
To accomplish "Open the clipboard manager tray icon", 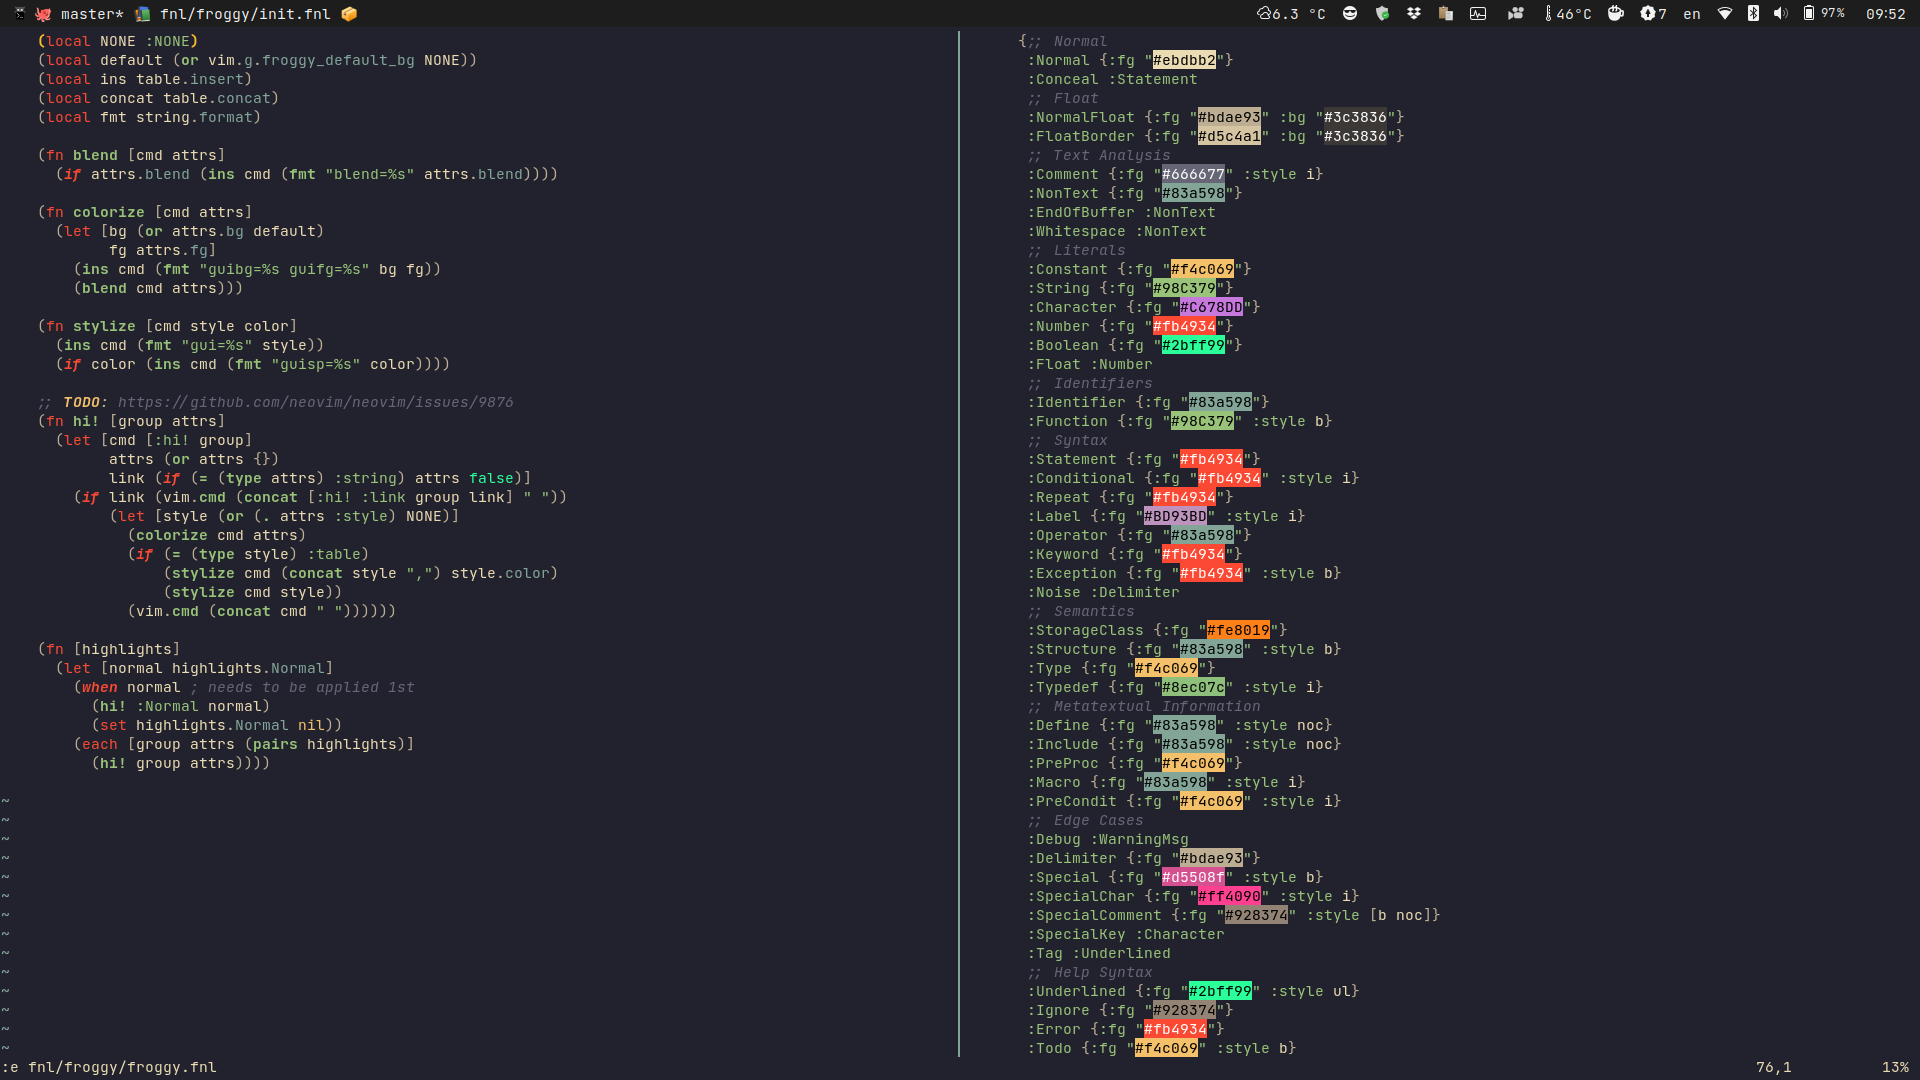I will pos(1446,14).
